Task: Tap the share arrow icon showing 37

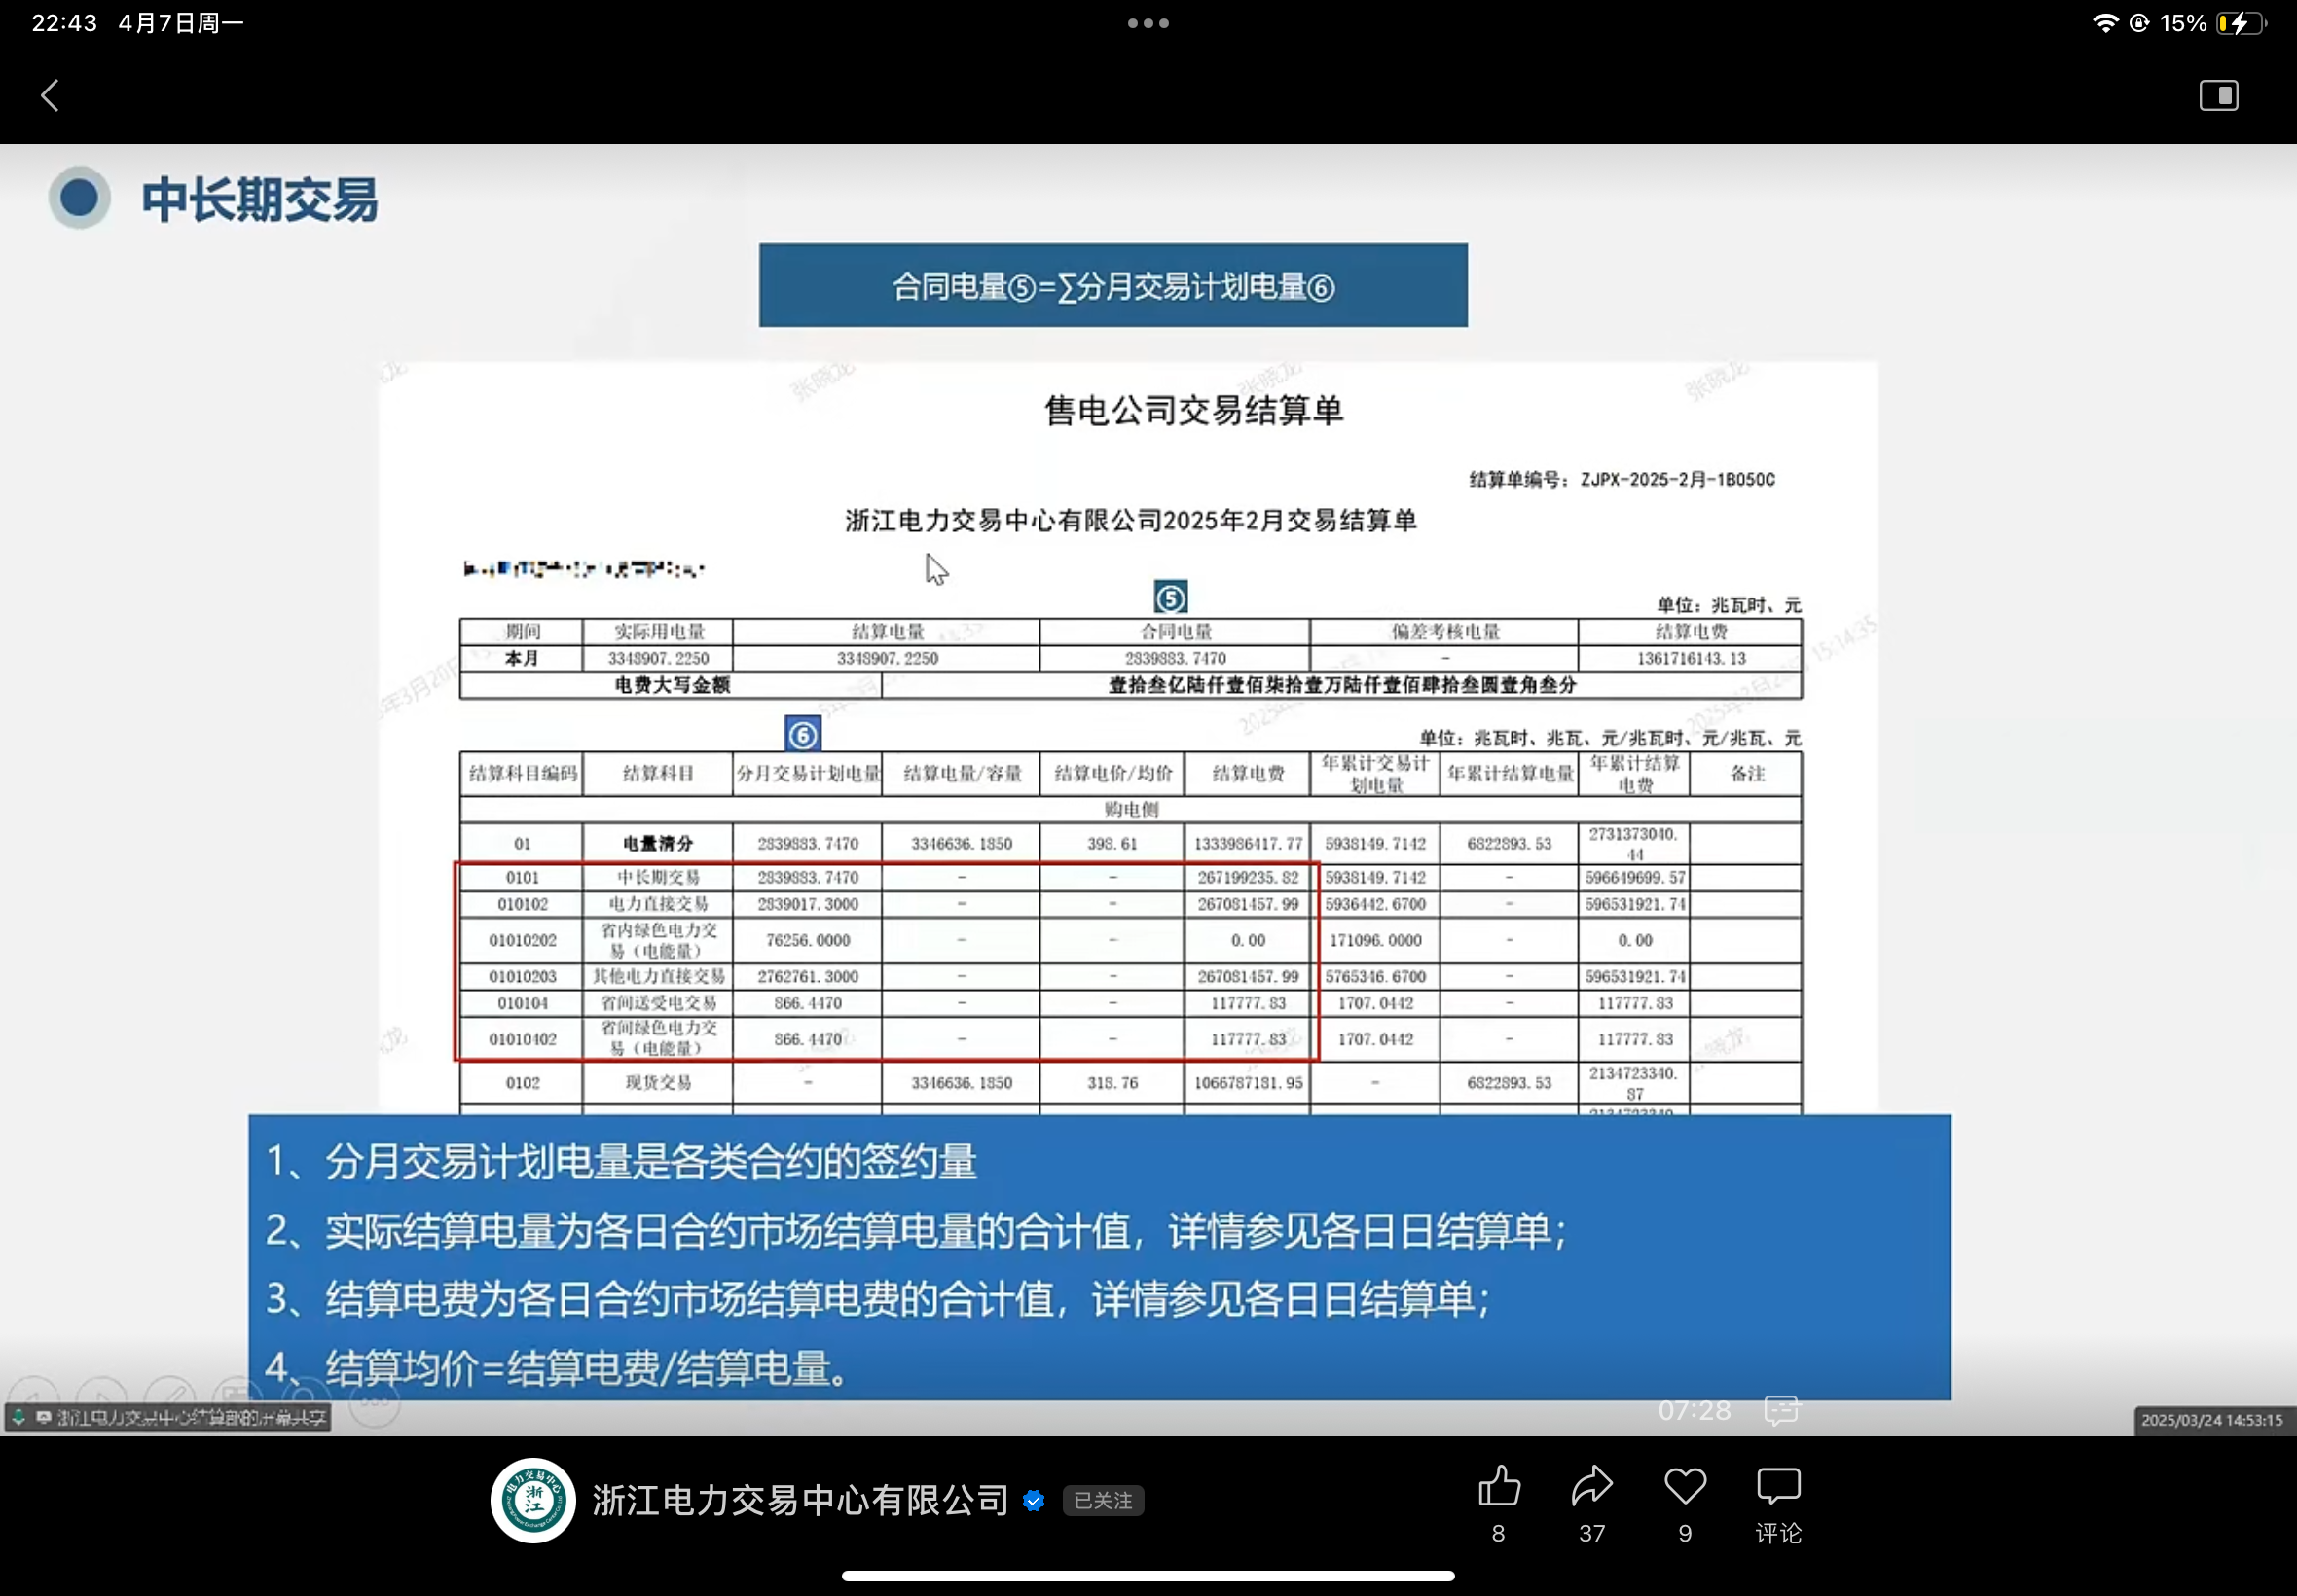Action: (x=1592, y=1486)
